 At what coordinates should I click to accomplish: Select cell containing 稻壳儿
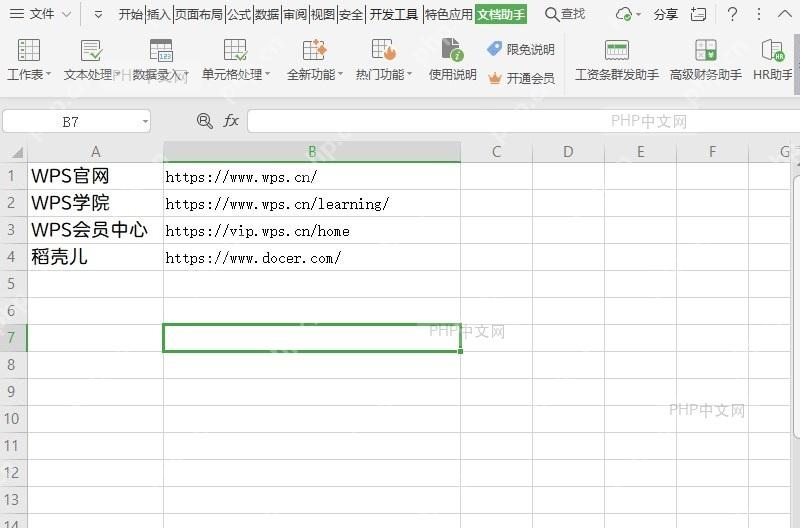click(95, 257)
